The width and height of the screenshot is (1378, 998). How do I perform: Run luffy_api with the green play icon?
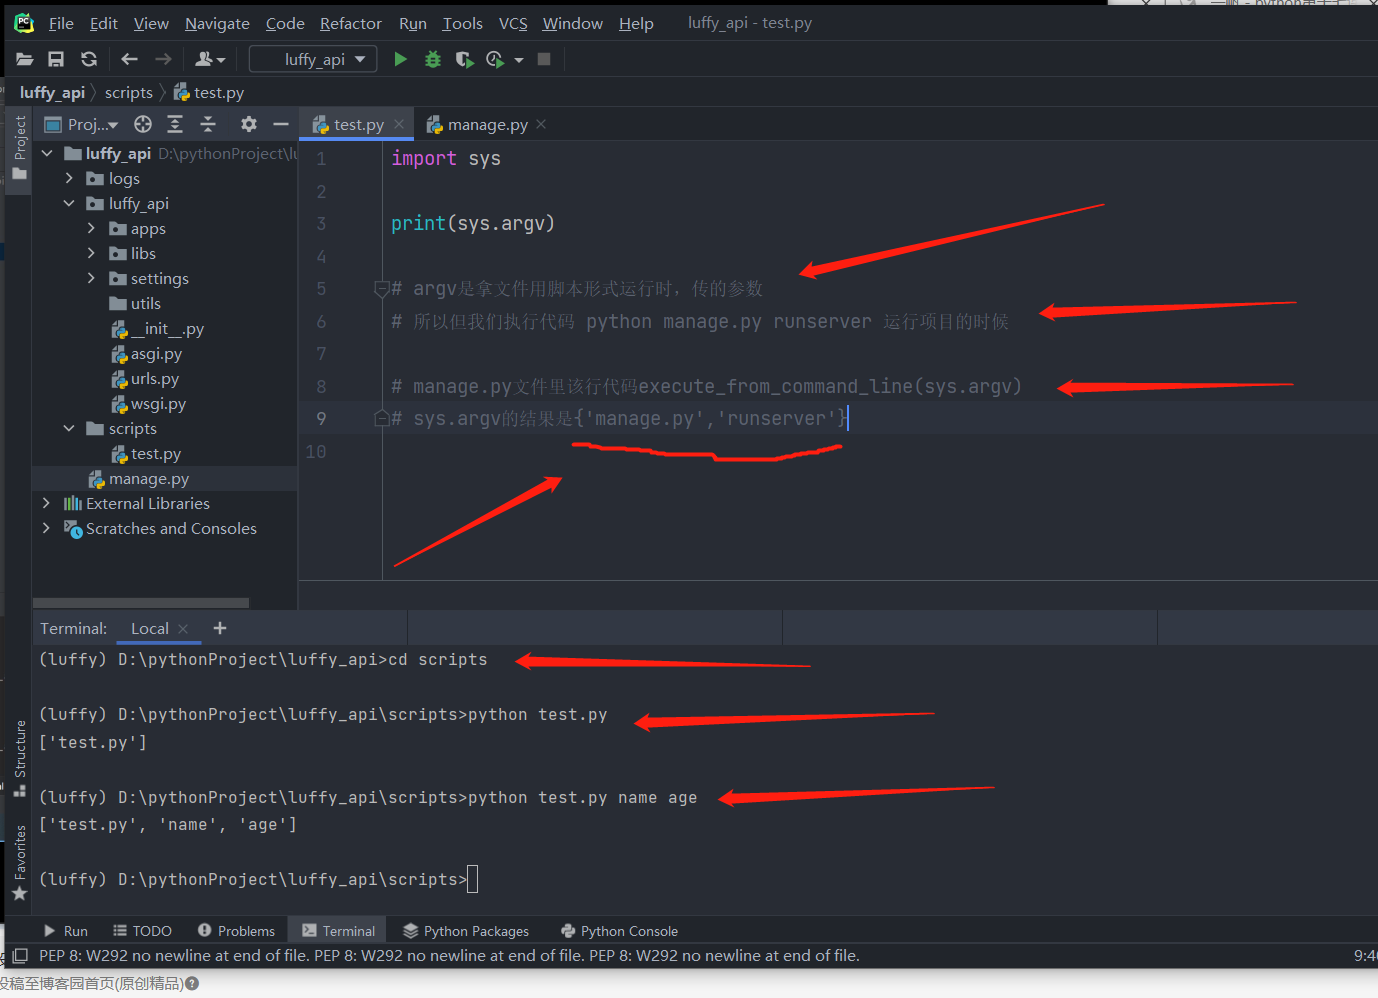[x=400, y=59]
